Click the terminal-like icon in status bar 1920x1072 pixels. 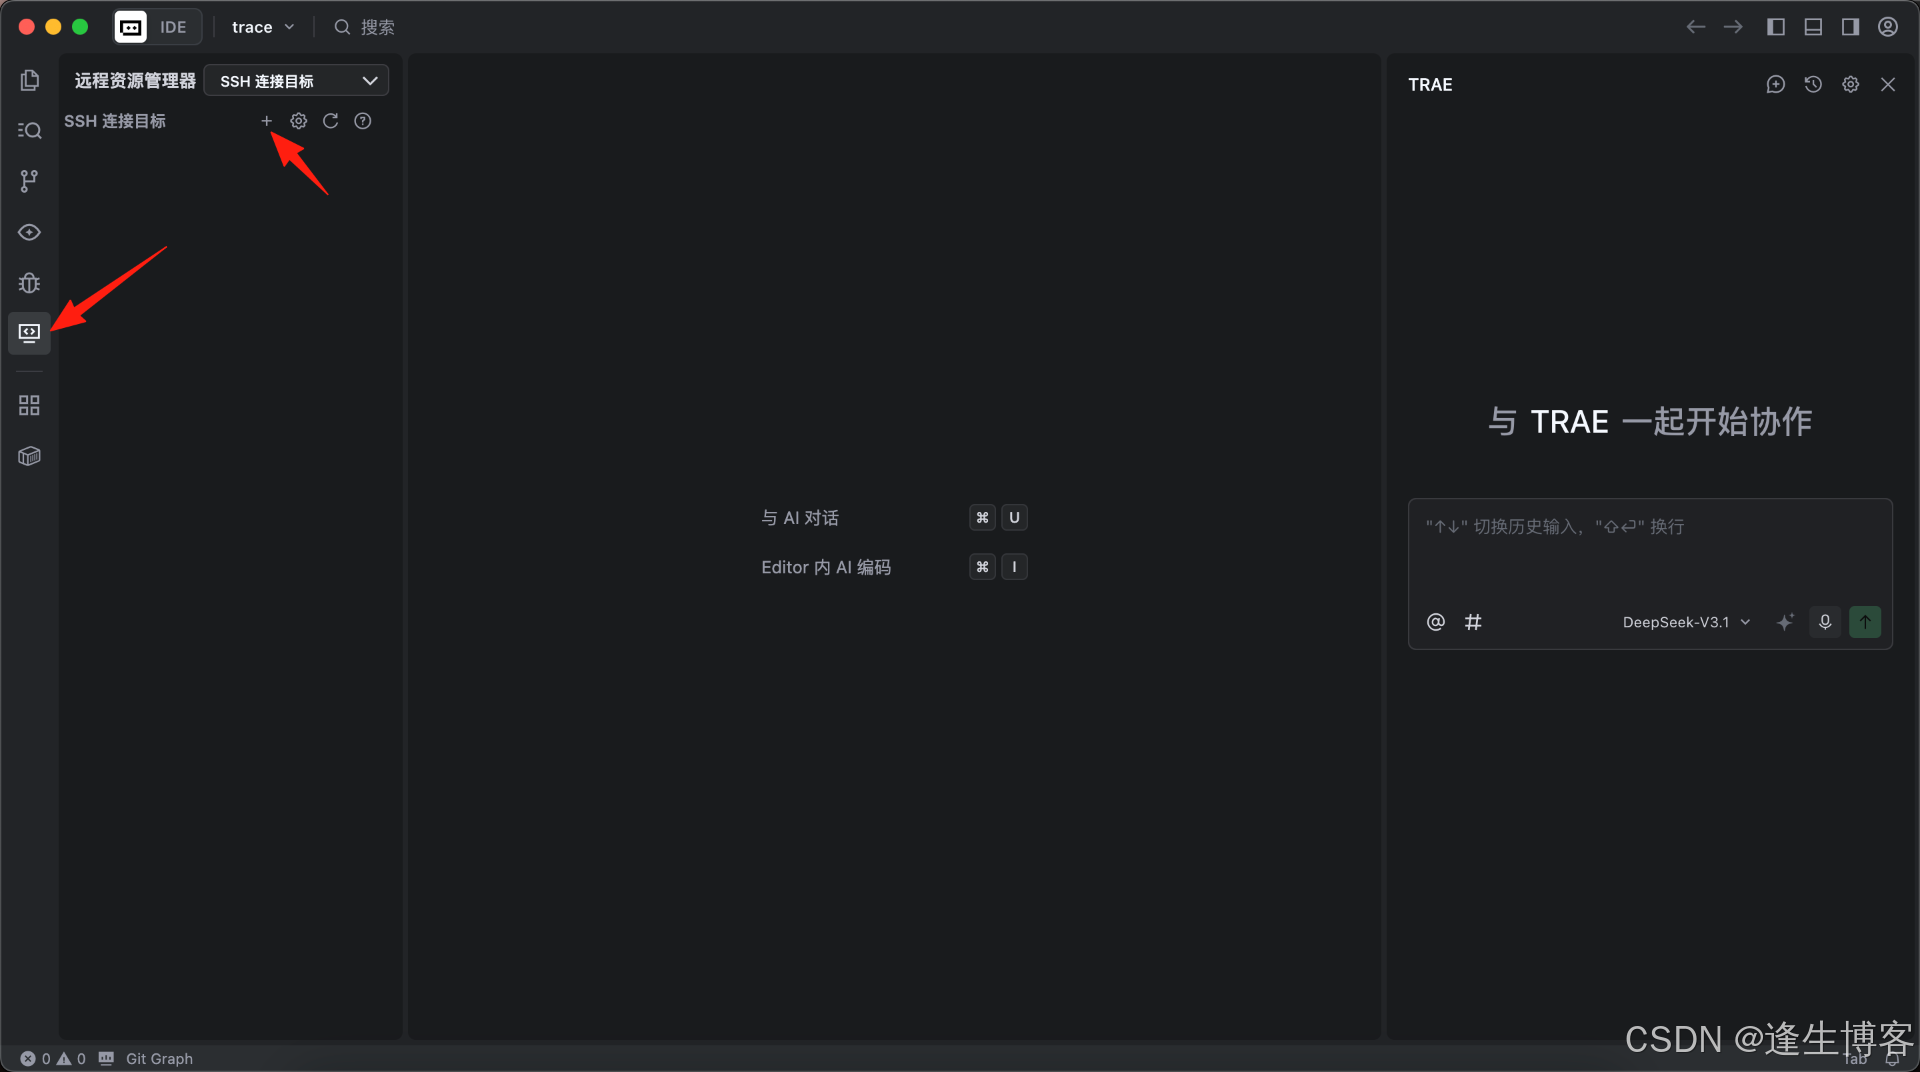click(106, 1058)
